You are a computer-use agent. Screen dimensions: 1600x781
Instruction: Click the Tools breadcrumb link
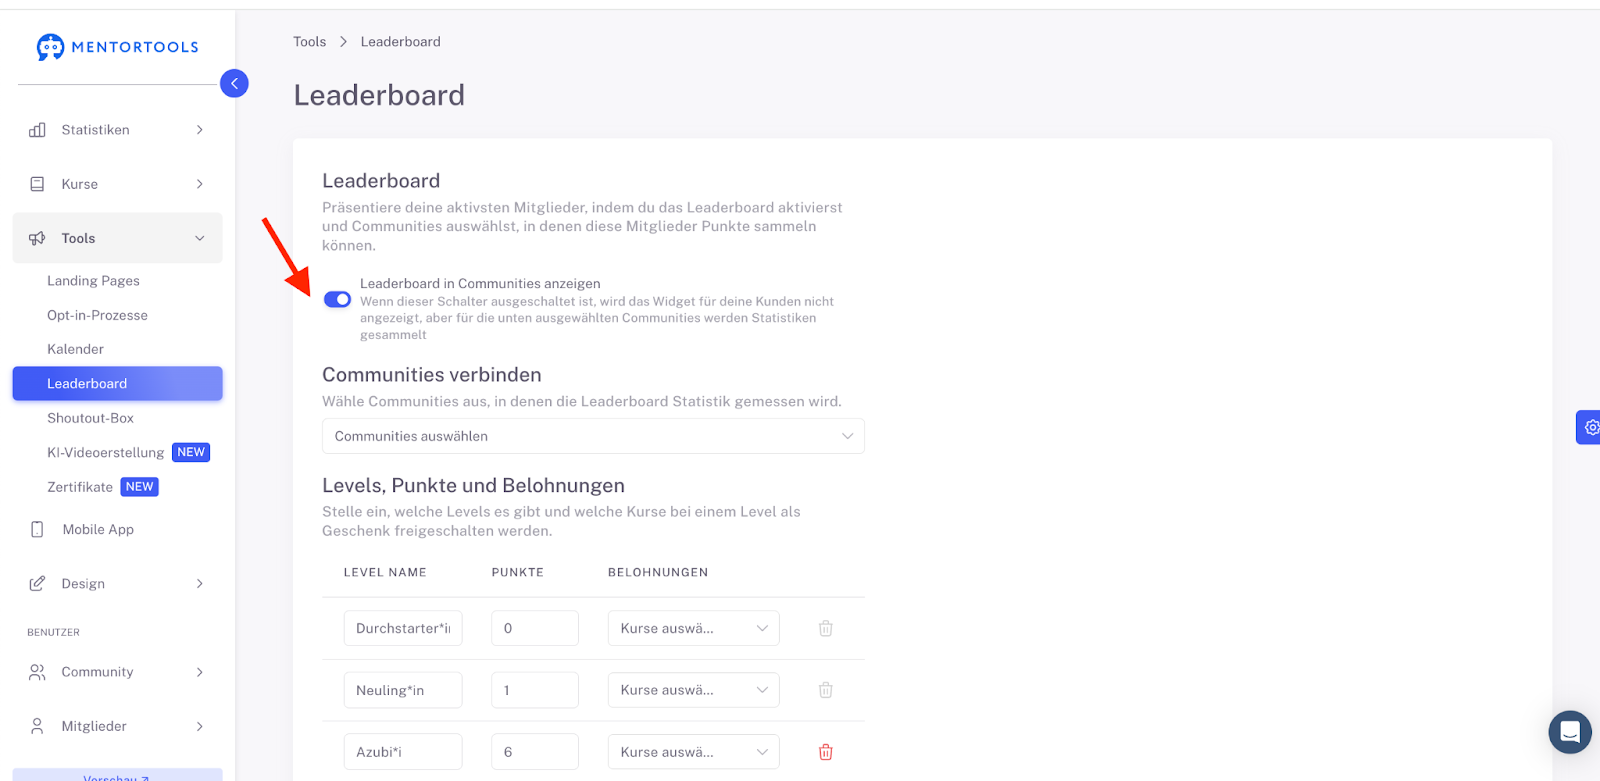(x=309, y=41)
